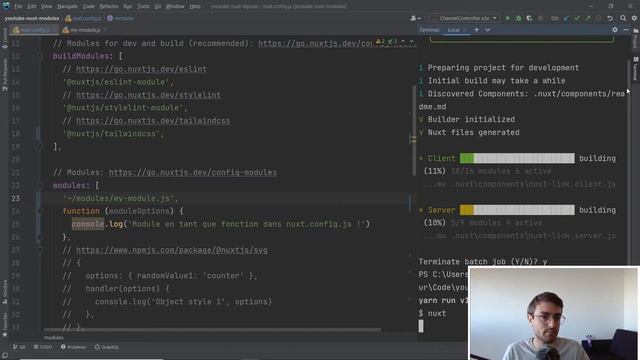Open the Git menu
The width and height of the screenshot is (640, 360).
(158, 6)
